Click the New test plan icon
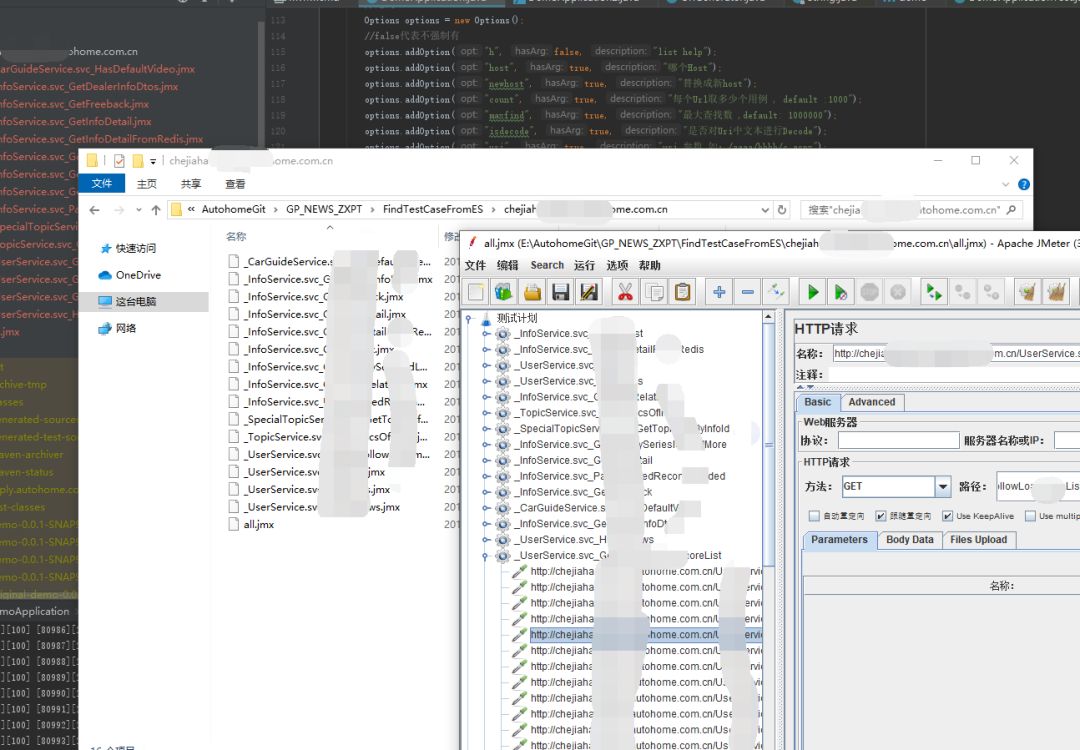Viewport: 1080px width, 750px height. [475, 292]
